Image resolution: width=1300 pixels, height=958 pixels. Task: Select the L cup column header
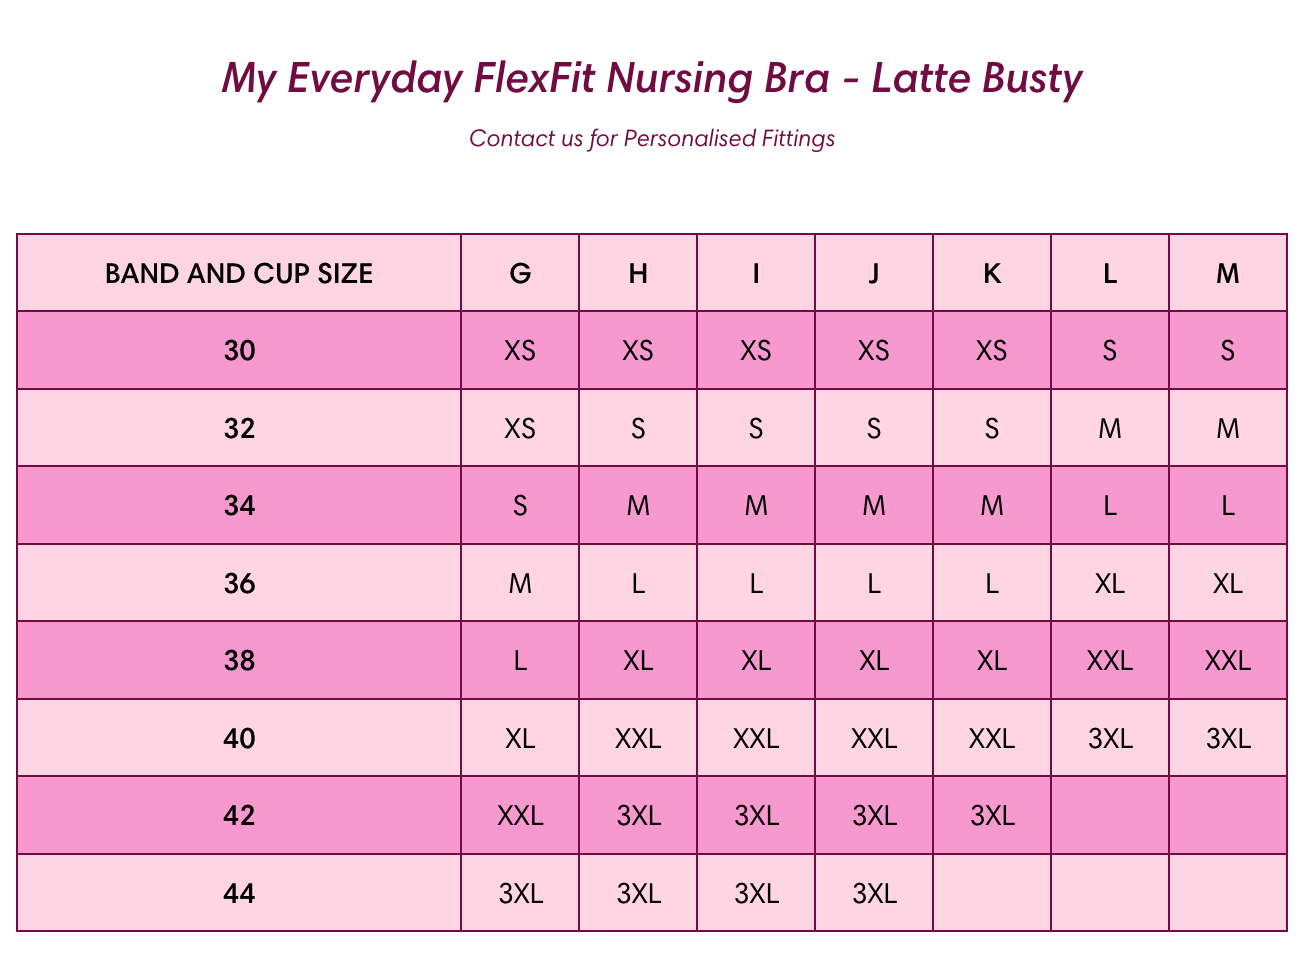(x=1110, y=273)
